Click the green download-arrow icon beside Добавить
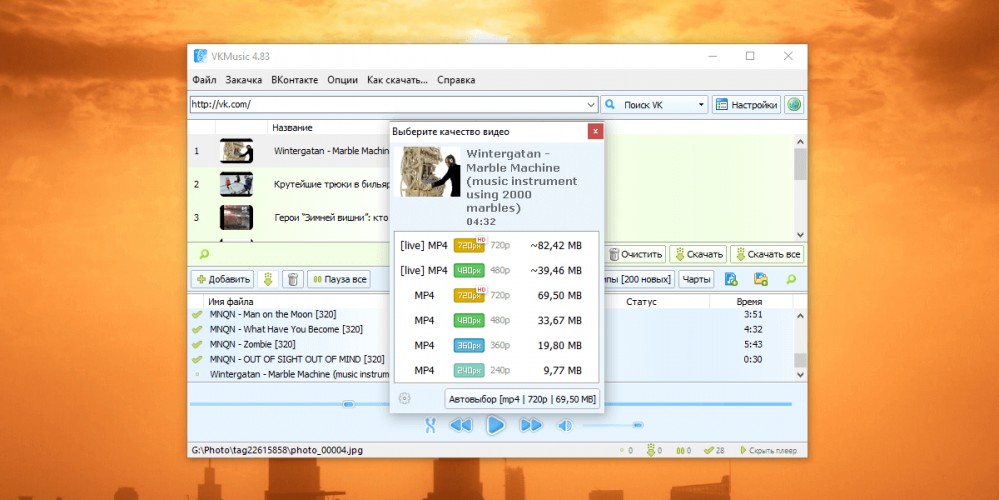Viewport: 999px width, 500px height. (268, 279)
